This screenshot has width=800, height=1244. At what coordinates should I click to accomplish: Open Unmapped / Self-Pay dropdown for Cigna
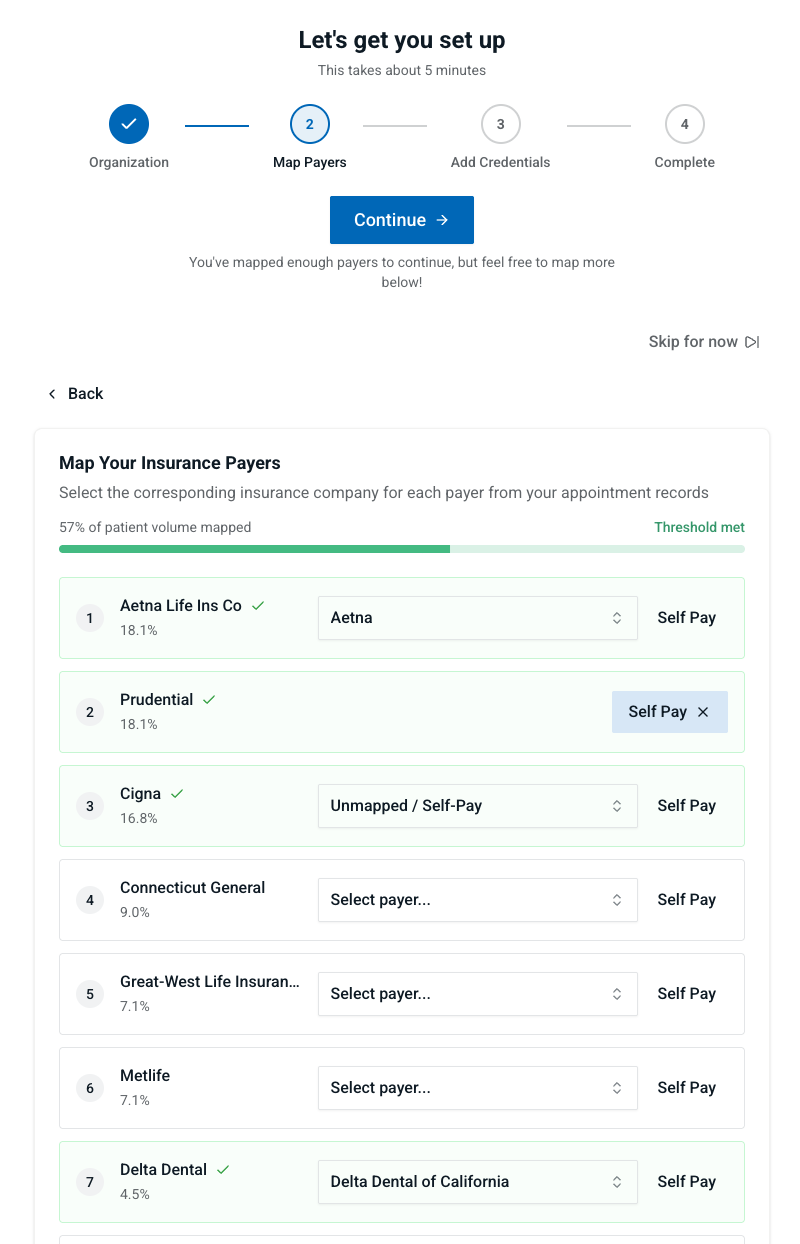click(x=477, y=806)
